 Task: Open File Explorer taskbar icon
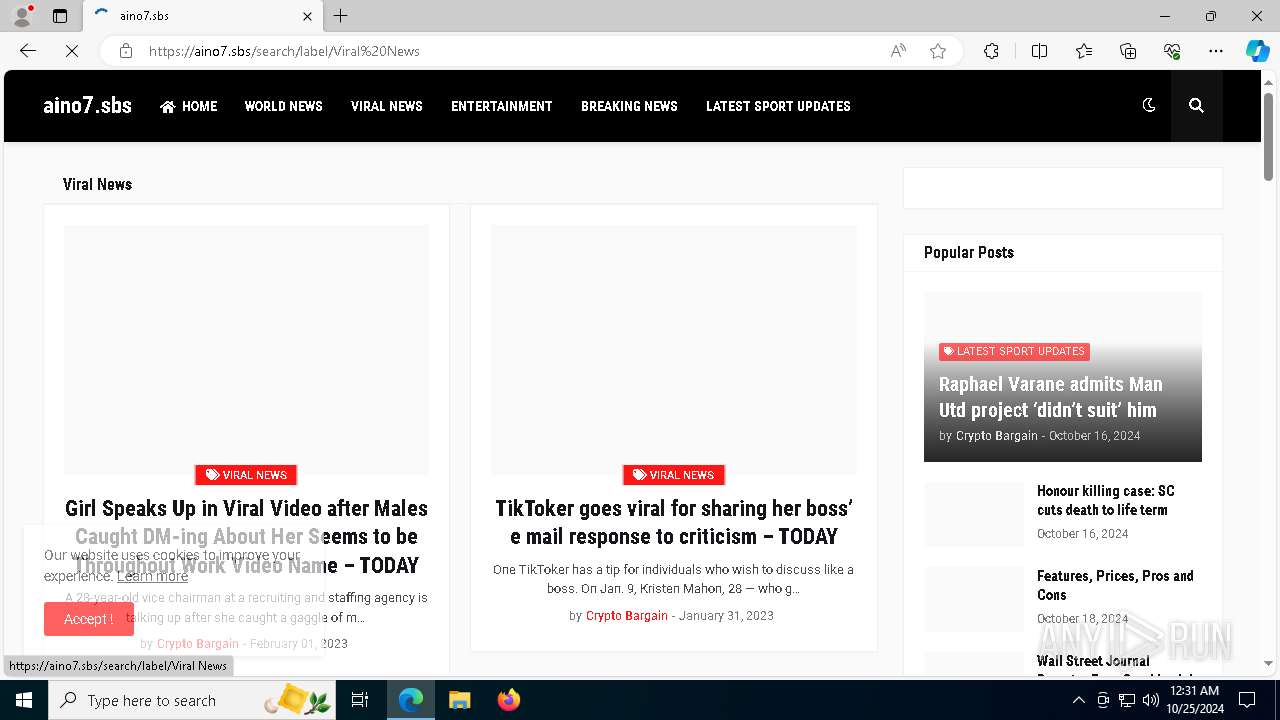[x=459, y=700]
